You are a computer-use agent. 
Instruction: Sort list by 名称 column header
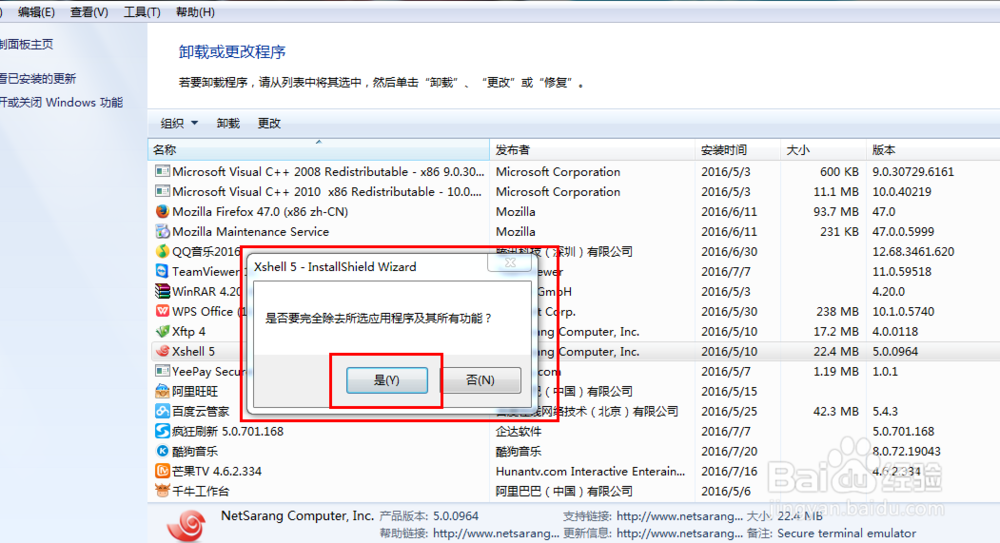[318, 150]
